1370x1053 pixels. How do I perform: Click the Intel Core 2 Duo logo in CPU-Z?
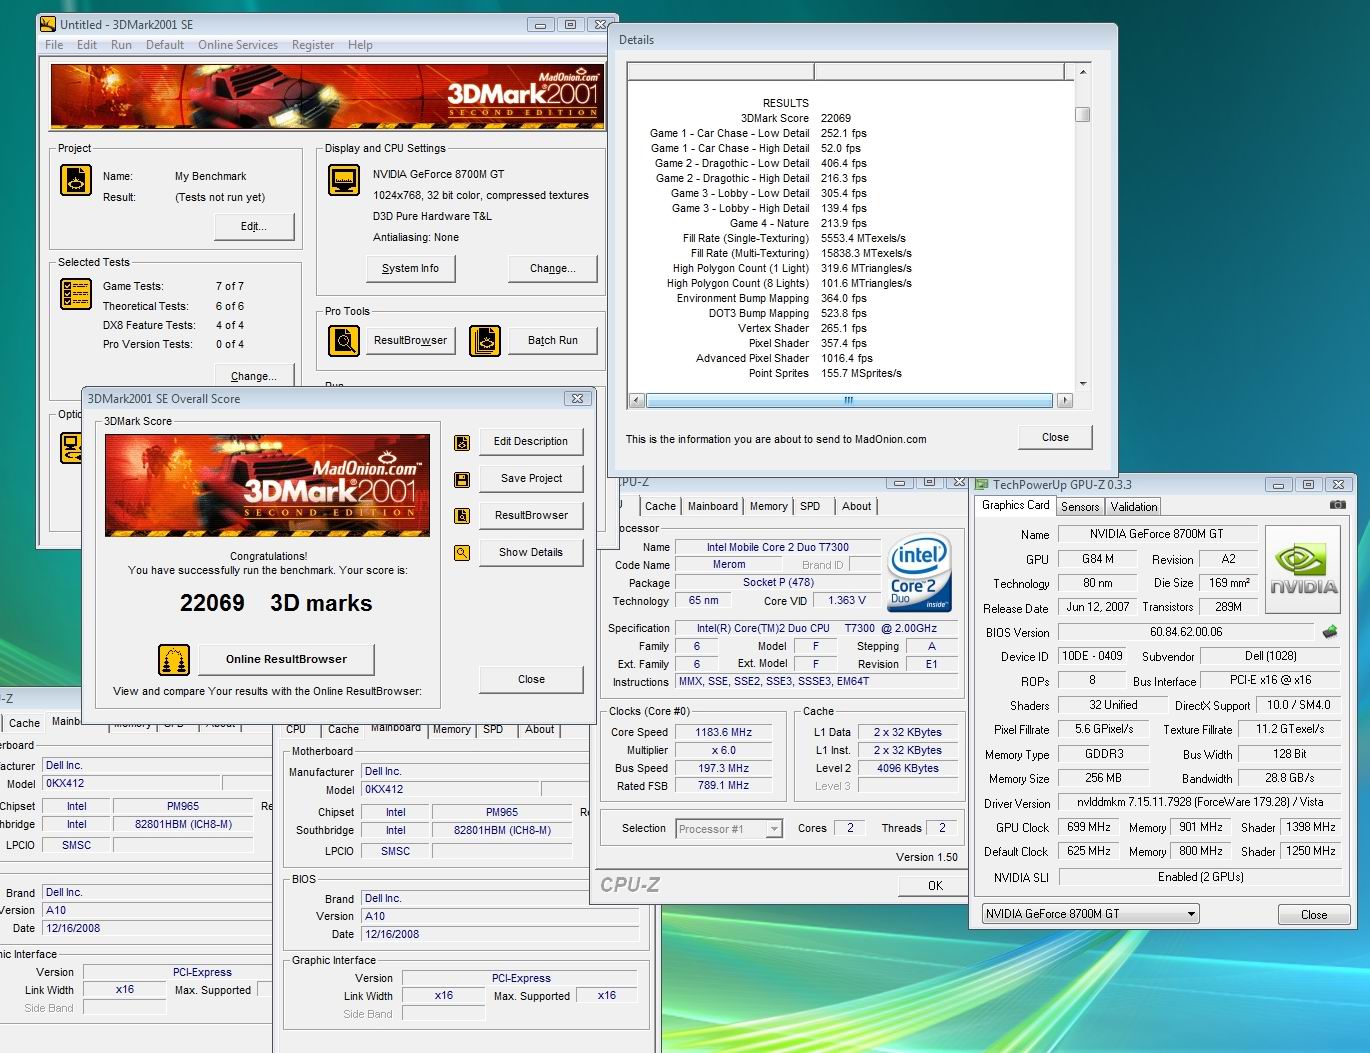point(919,573)
